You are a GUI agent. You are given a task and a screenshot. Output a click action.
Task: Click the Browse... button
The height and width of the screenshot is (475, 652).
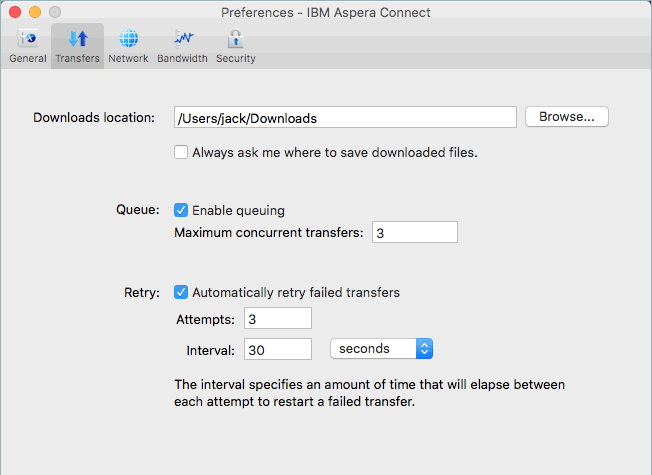pos(567,117)
